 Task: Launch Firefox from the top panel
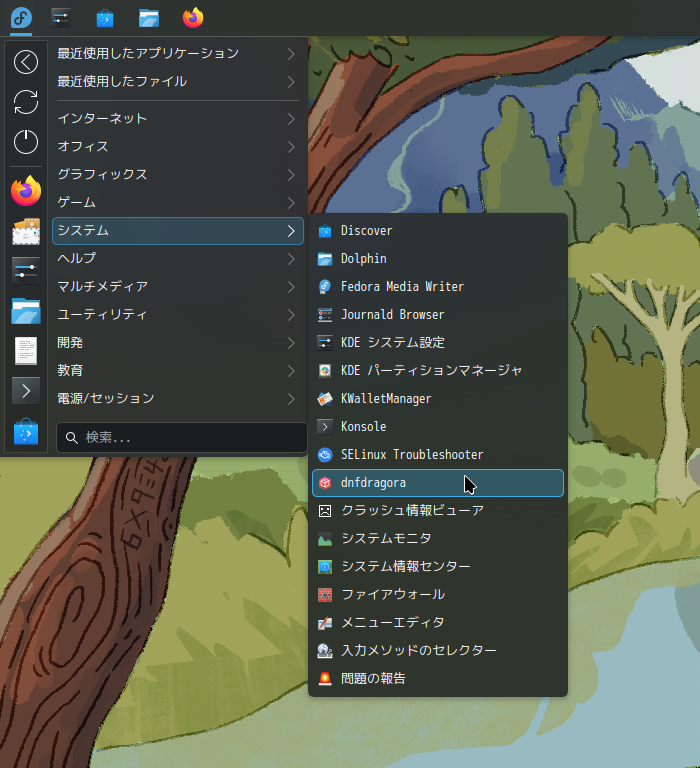(x=193, y=18)
